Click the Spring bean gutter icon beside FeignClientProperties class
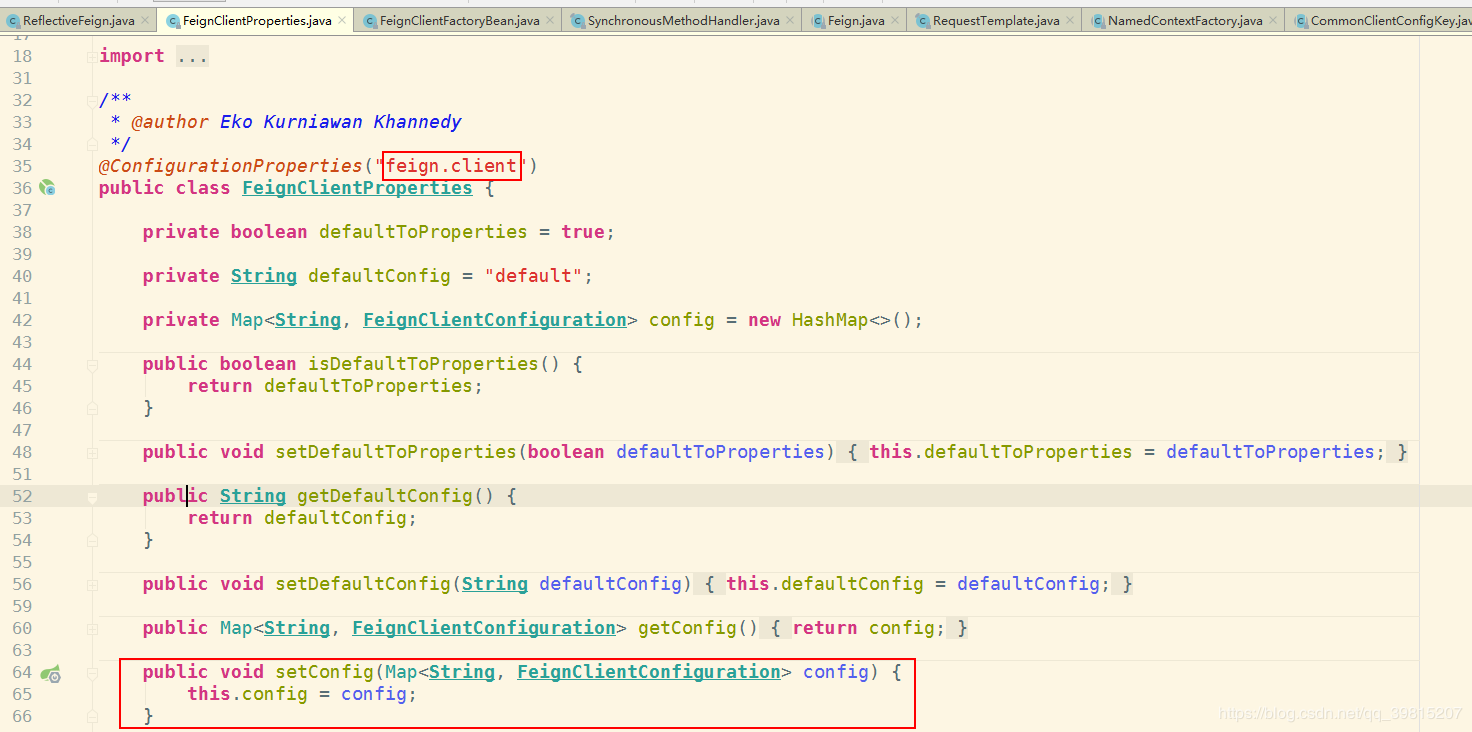The image size is (1472, 732). click(x=47, y=187)
